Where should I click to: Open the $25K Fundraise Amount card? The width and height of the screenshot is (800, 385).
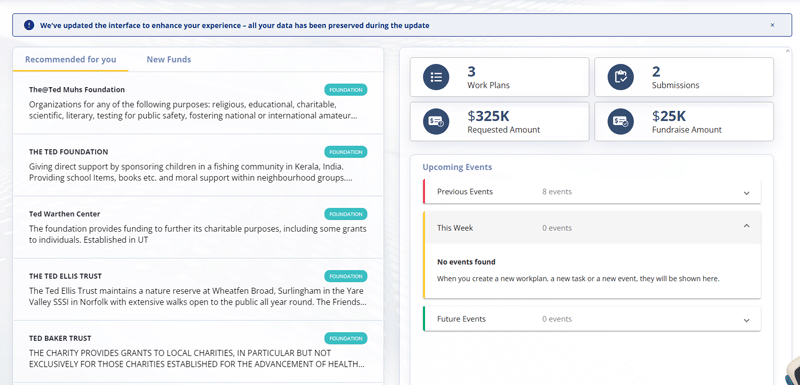coord(684,121)
